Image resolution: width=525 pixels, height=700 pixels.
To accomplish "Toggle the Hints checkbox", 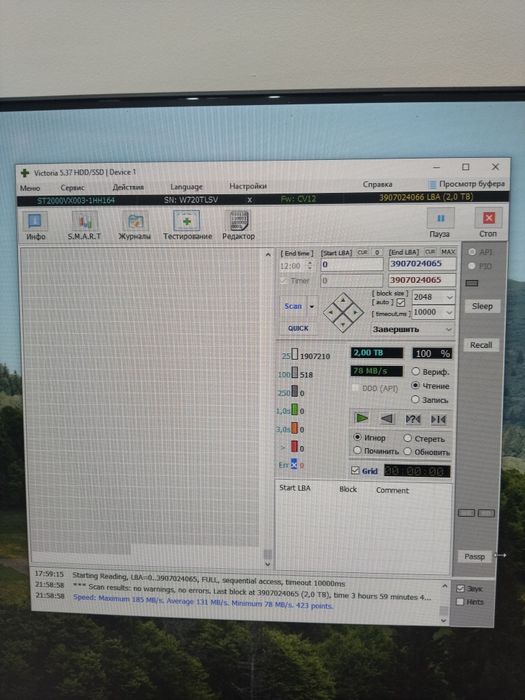I will 460,602.
